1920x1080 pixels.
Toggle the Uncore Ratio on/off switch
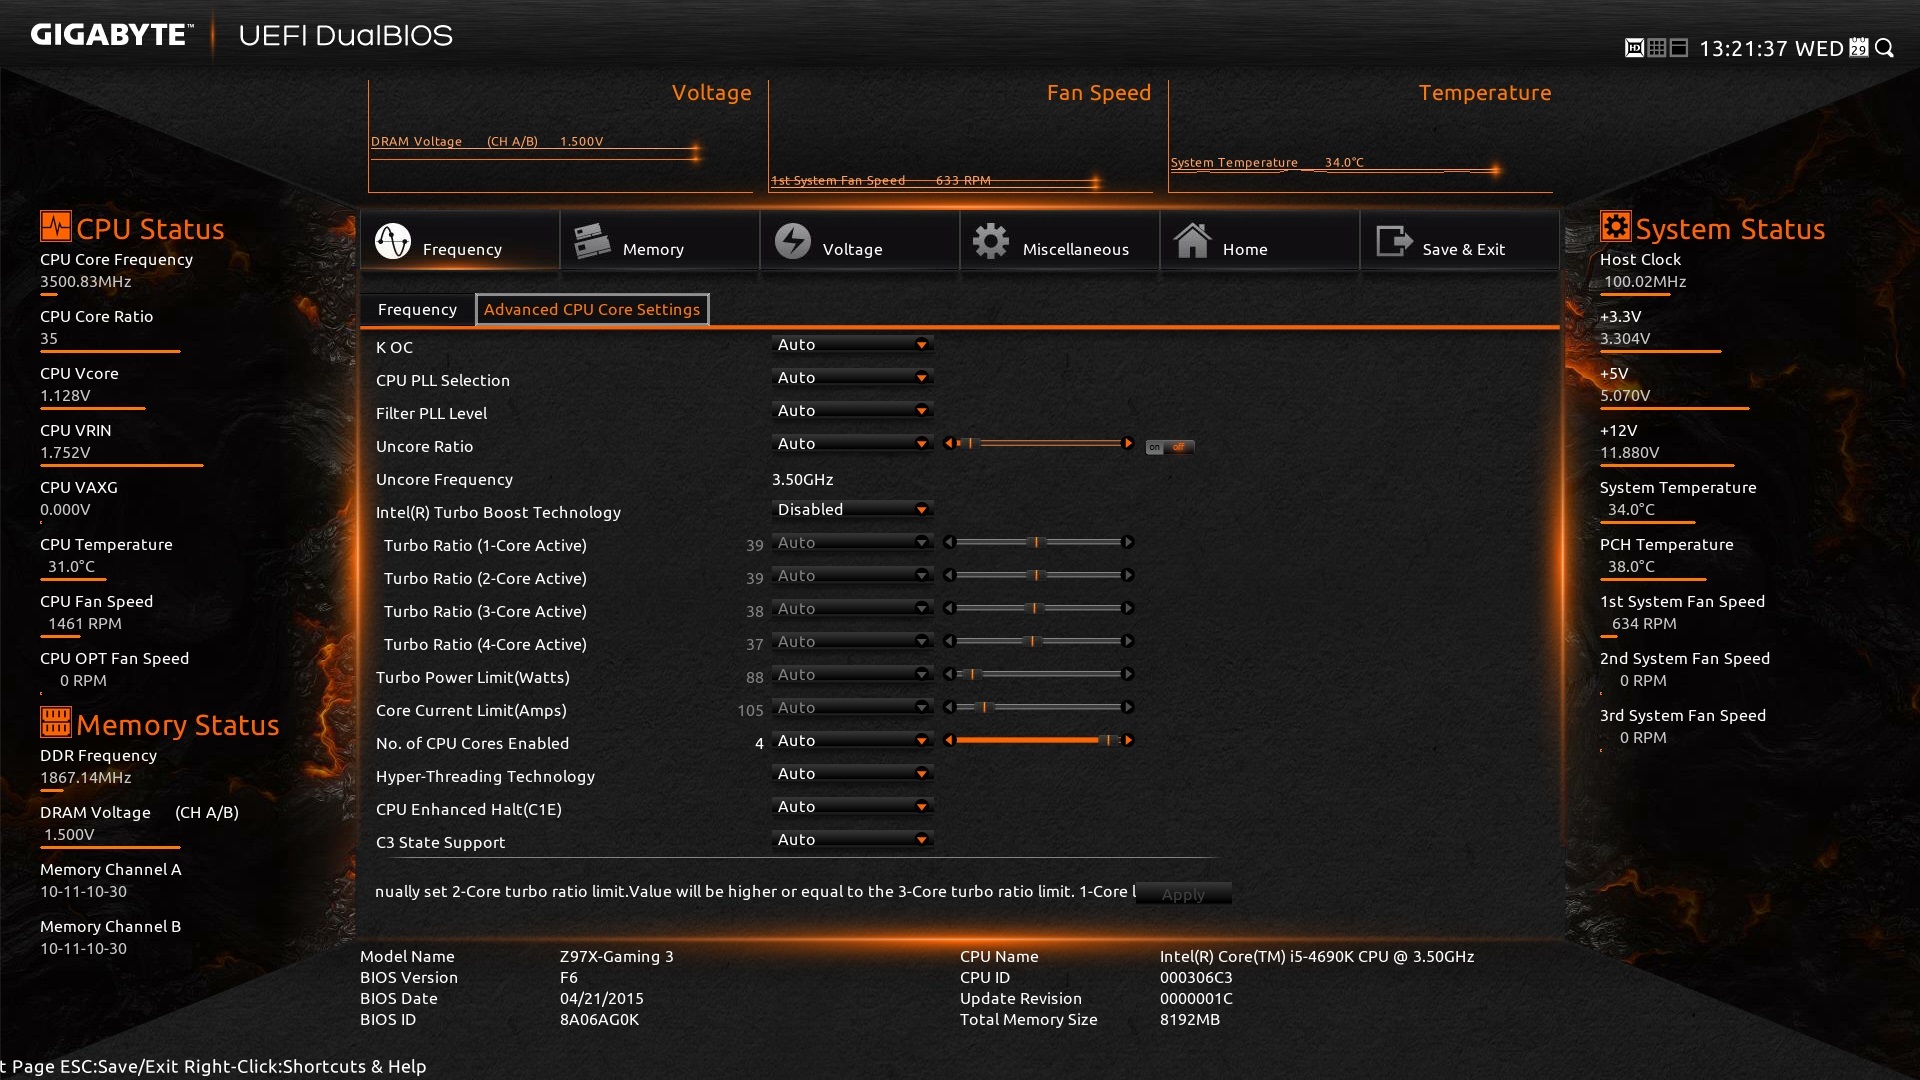point(1169,447)
